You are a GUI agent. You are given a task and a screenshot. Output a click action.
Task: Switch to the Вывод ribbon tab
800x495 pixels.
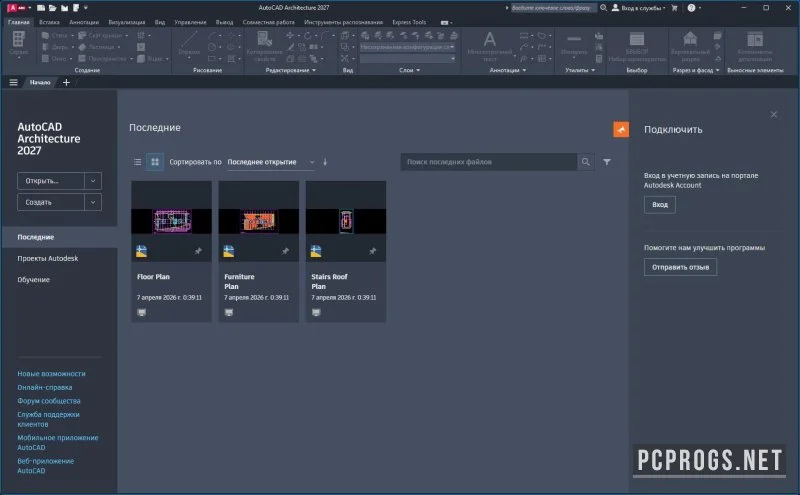[x=224, y=22]
